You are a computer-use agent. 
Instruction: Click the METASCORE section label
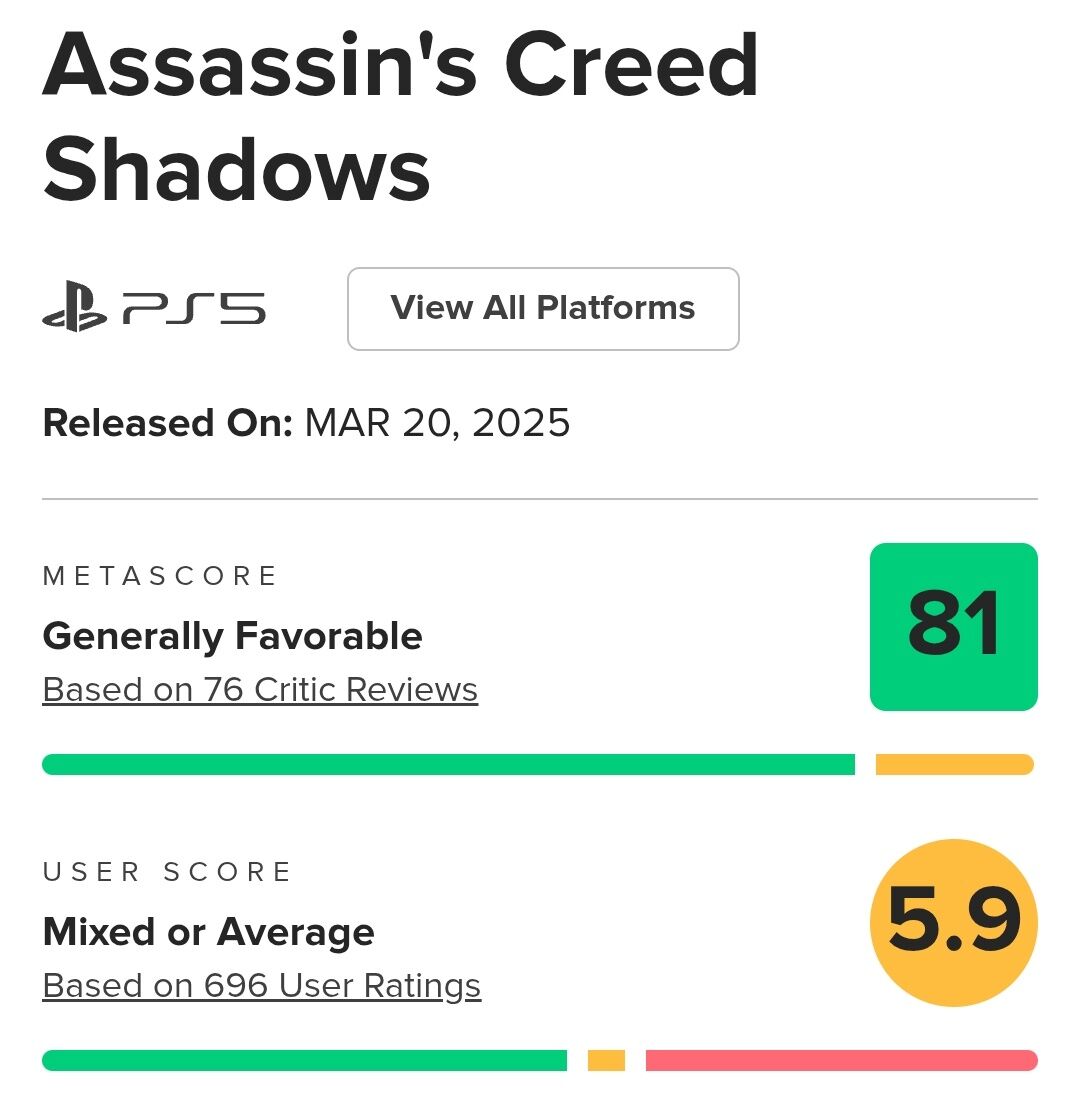pos(160,576)
